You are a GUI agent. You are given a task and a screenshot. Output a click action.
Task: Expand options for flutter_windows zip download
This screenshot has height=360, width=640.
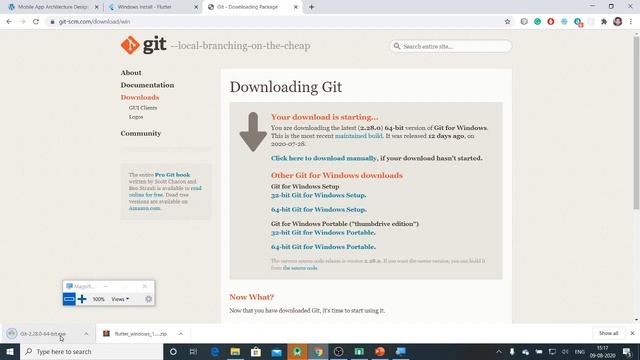click(181, 333)
